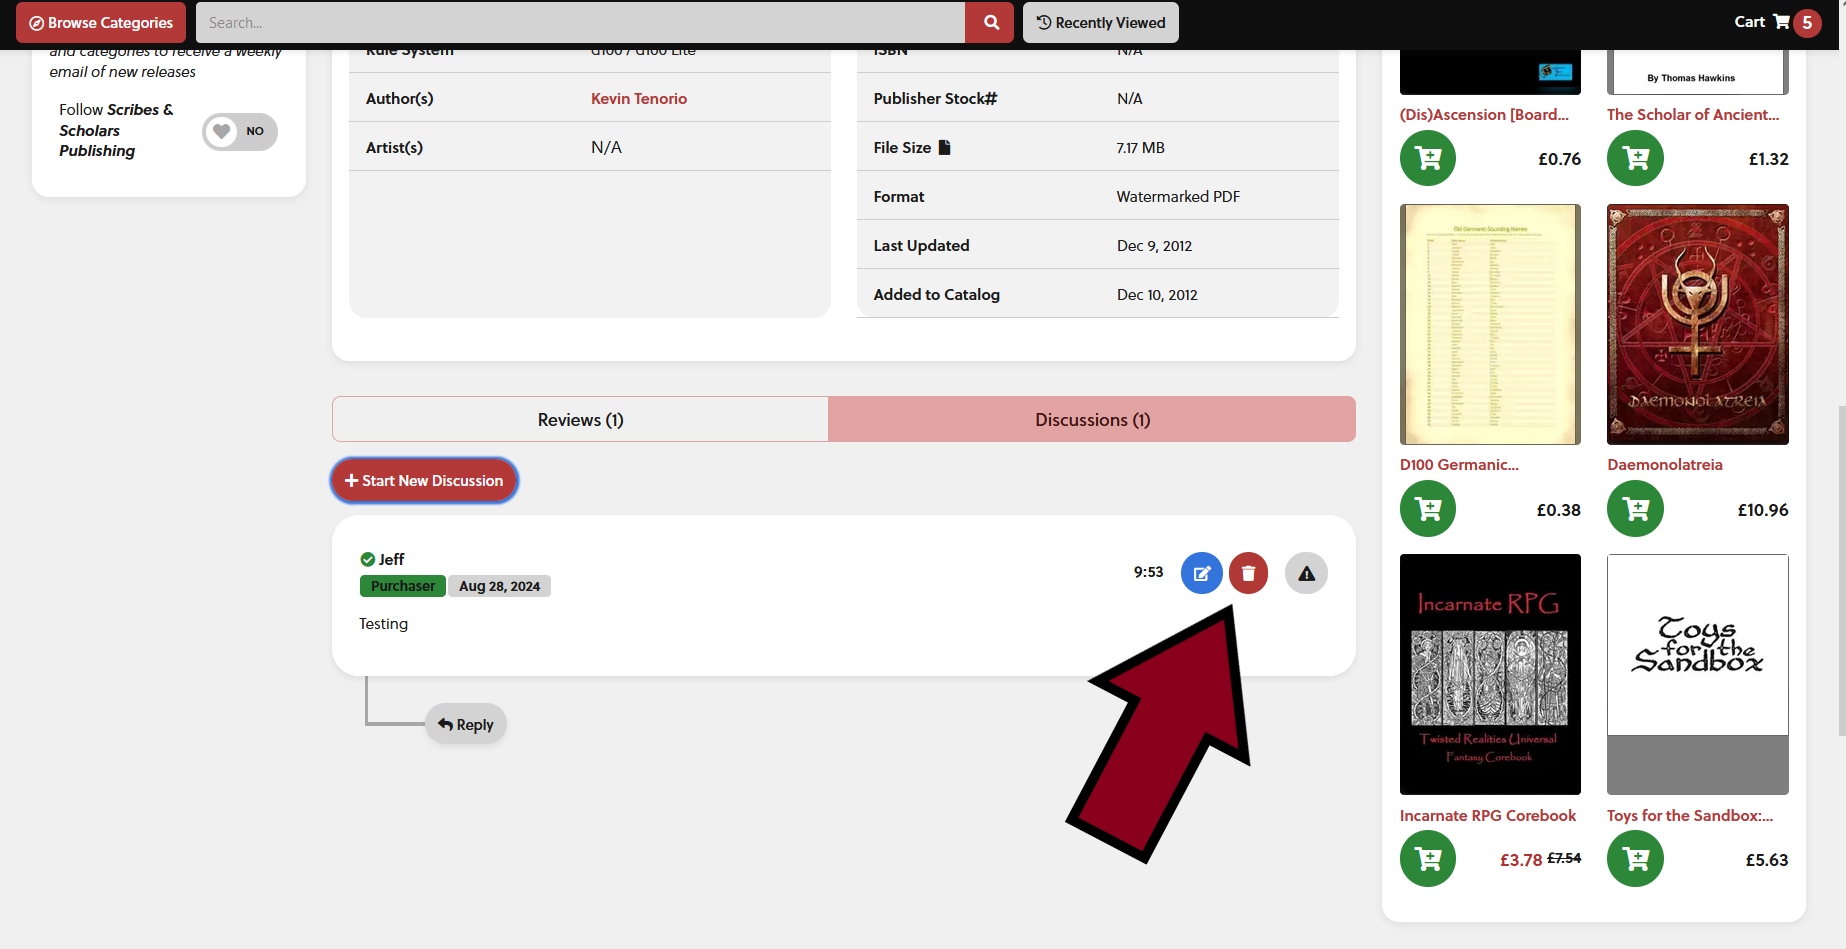Click the search magnifier button
1846x949 pixels.
990,22
